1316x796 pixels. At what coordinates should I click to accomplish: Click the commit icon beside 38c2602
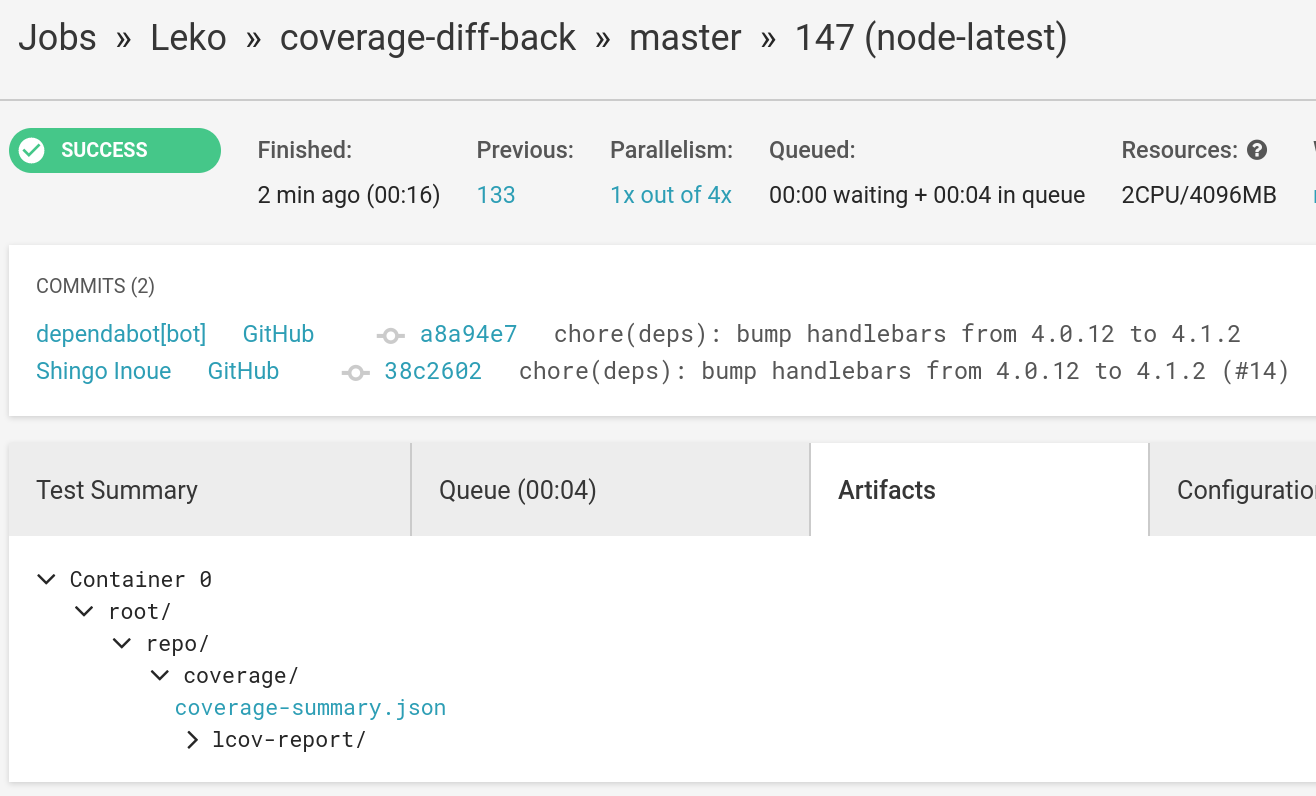click(355, 372)
